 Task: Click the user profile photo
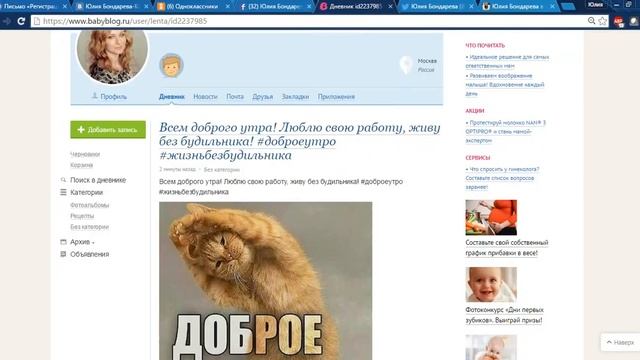[112, 57]
